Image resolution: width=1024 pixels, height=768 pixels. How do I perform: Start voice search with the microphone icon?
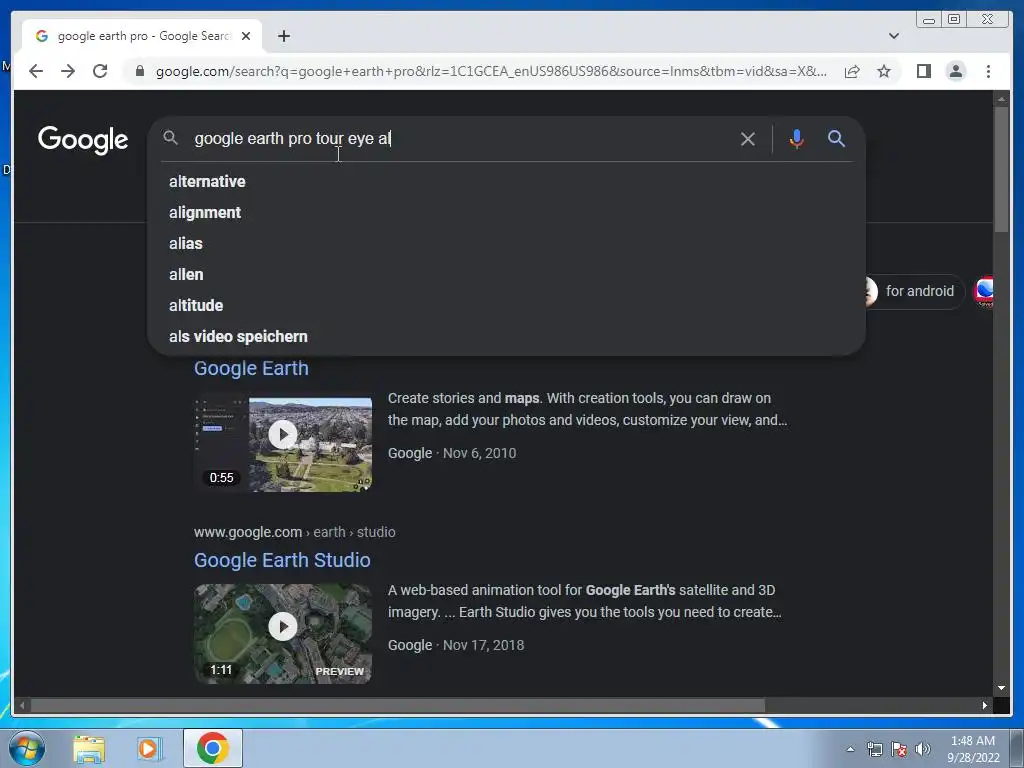[796, 138]
